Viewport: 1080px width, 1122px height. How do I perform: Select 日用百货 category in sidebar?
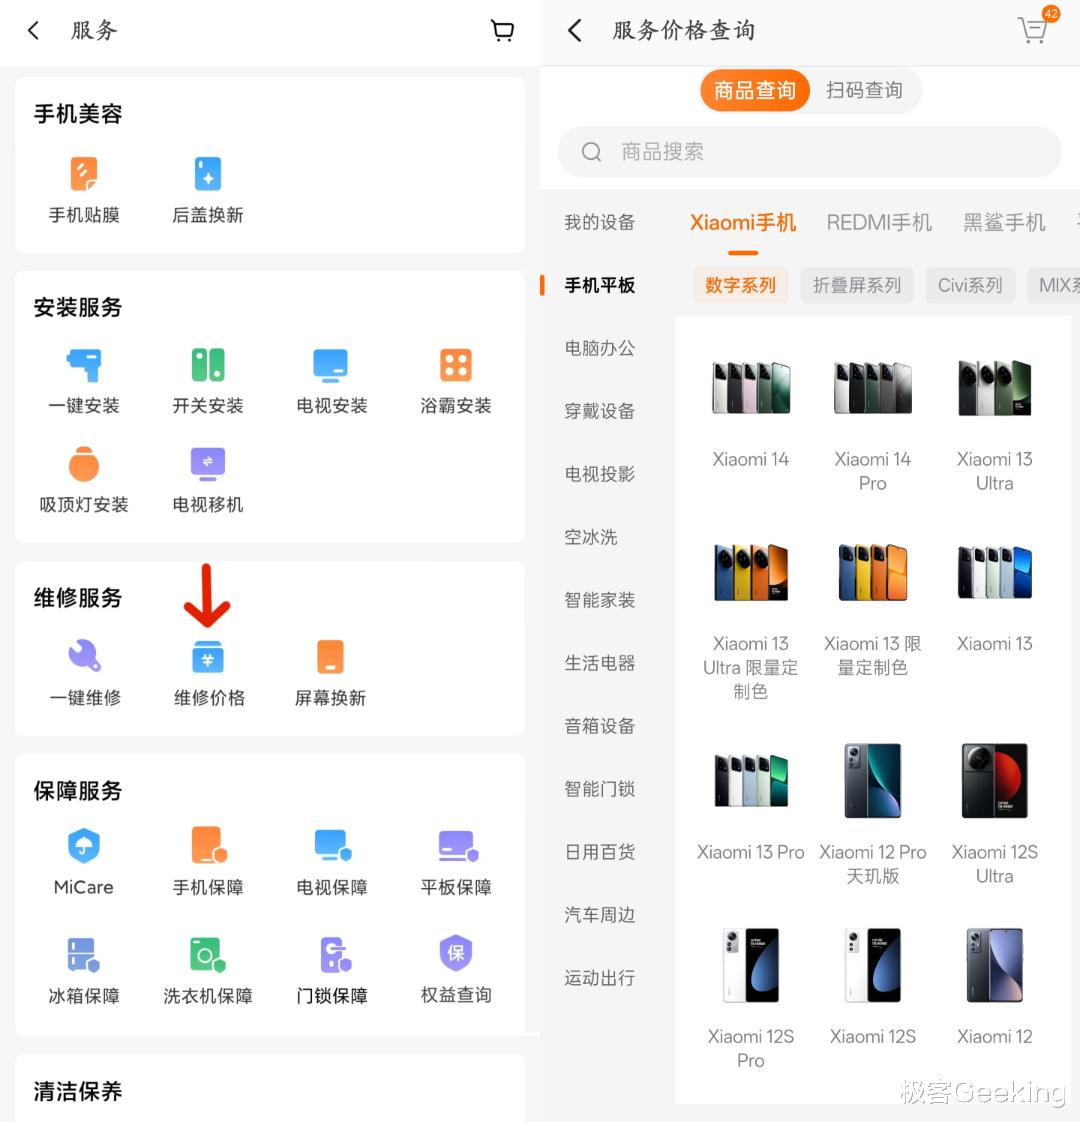(x=599, y=852)
